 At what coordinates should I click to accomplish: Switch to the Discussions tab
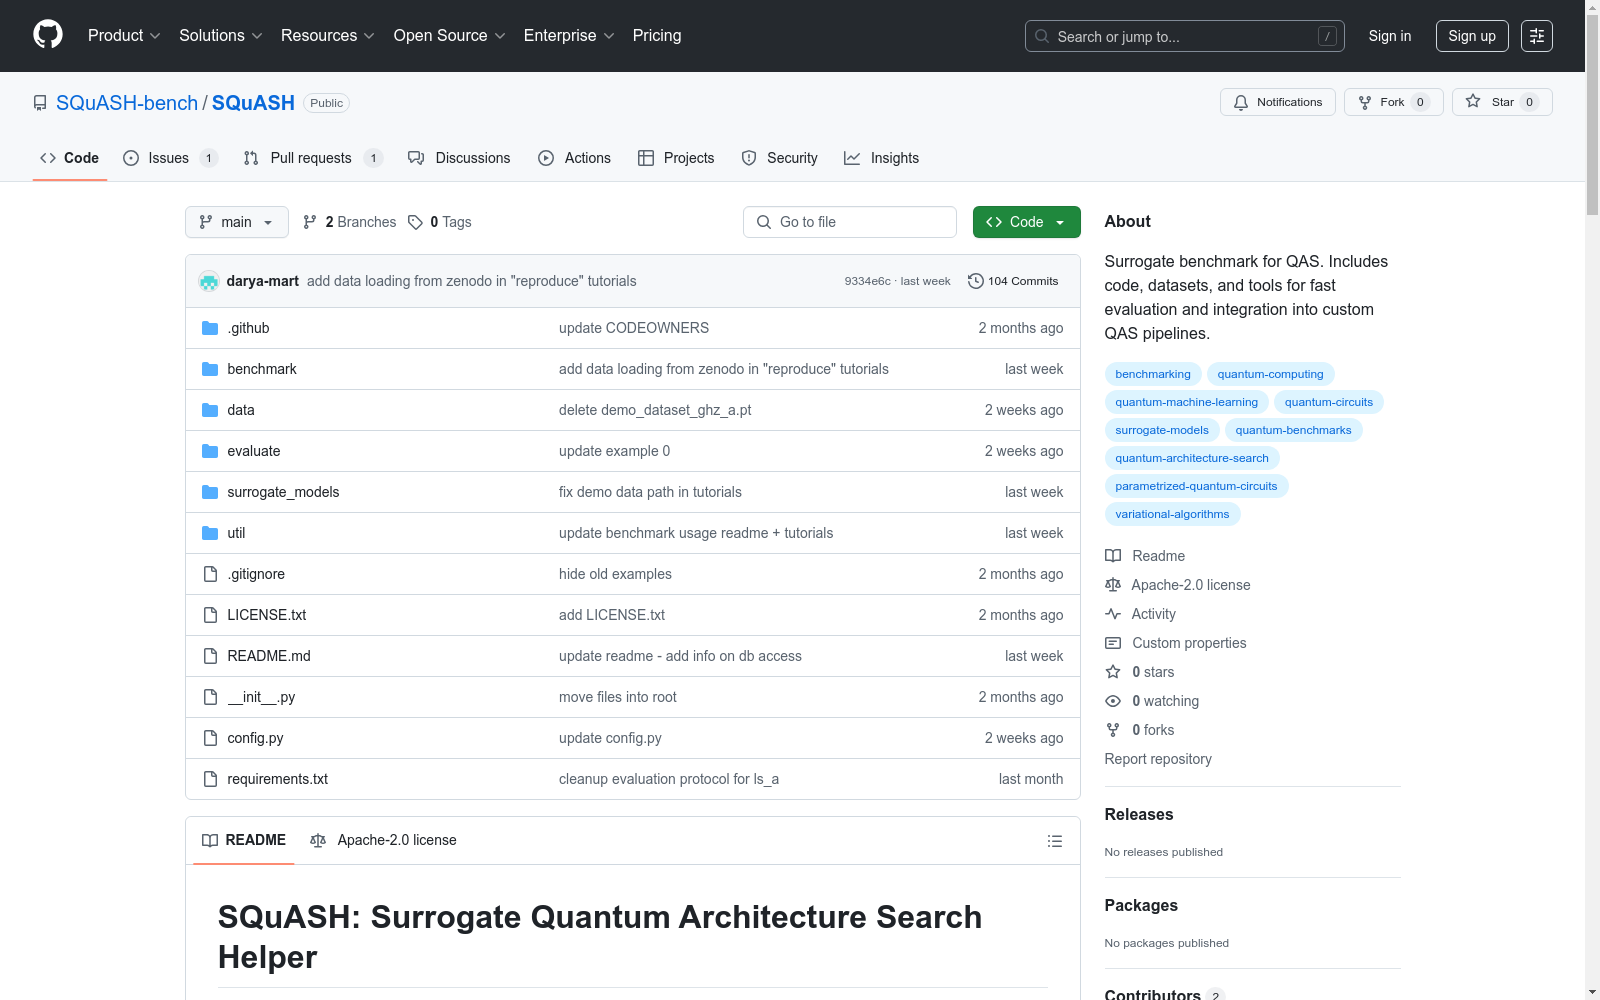459,158
